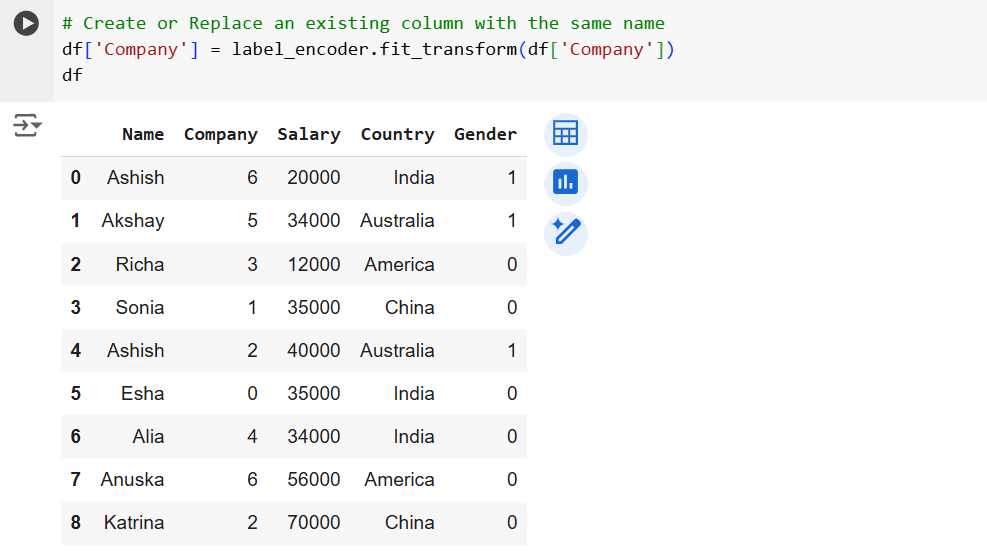Toggle the cell output actions icon
The image size is (987, 553).
26,126
